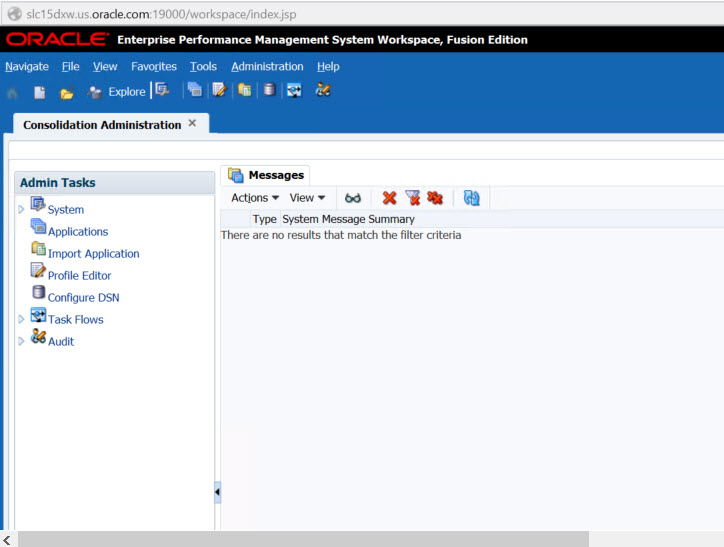The image size is (724, 547).
Task: Click the Task Flows icon in Admin Tasks
Action: pos(38,315)
